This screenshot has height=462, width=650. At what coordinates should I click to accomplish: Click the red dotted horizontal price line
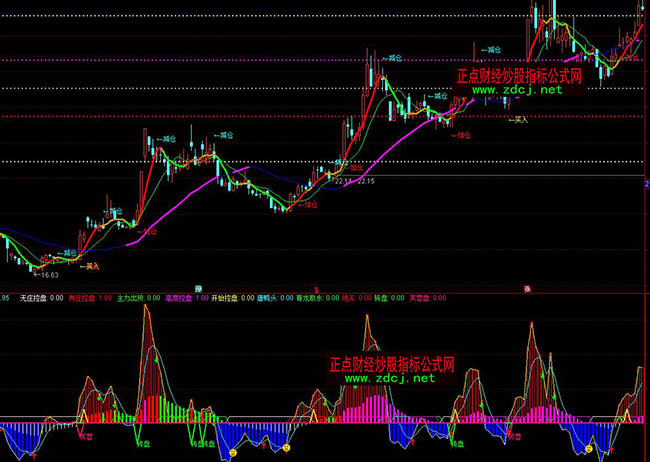click(x=200, y=116)
